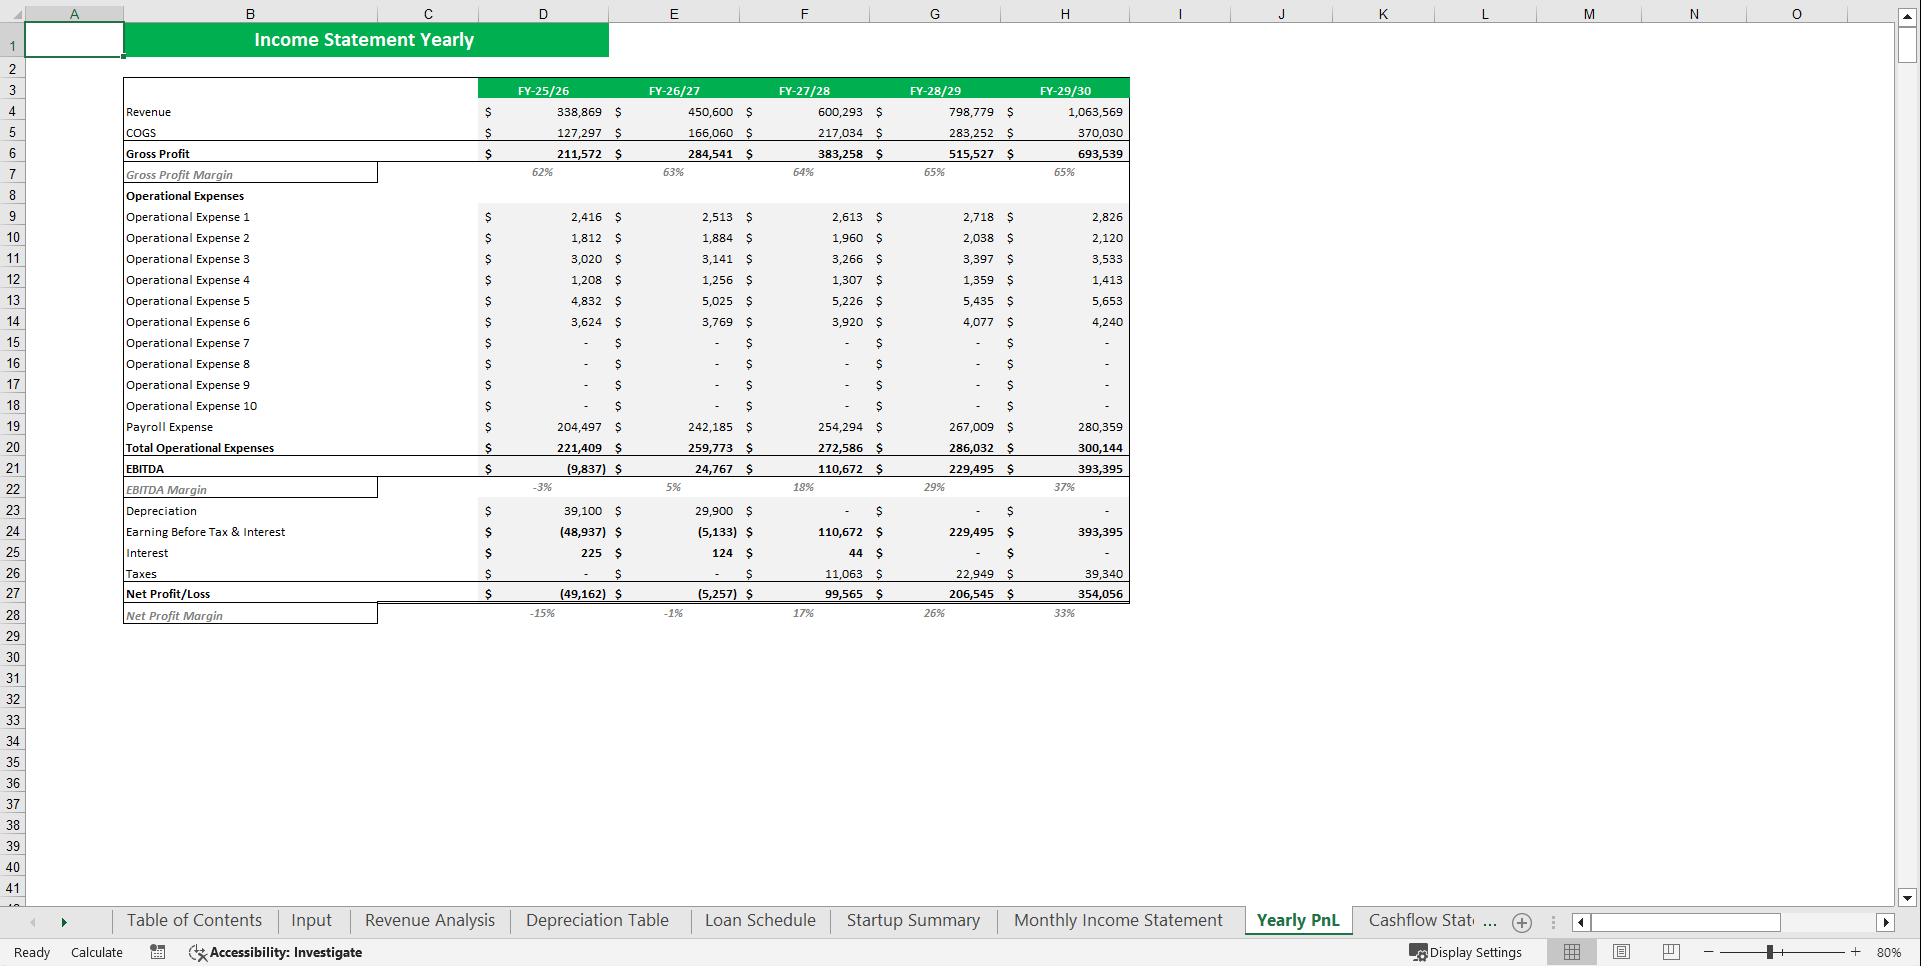Switch to the Monthly Income Statement tab
The width and height of the screenshot is (1921, 966).
1117,920
